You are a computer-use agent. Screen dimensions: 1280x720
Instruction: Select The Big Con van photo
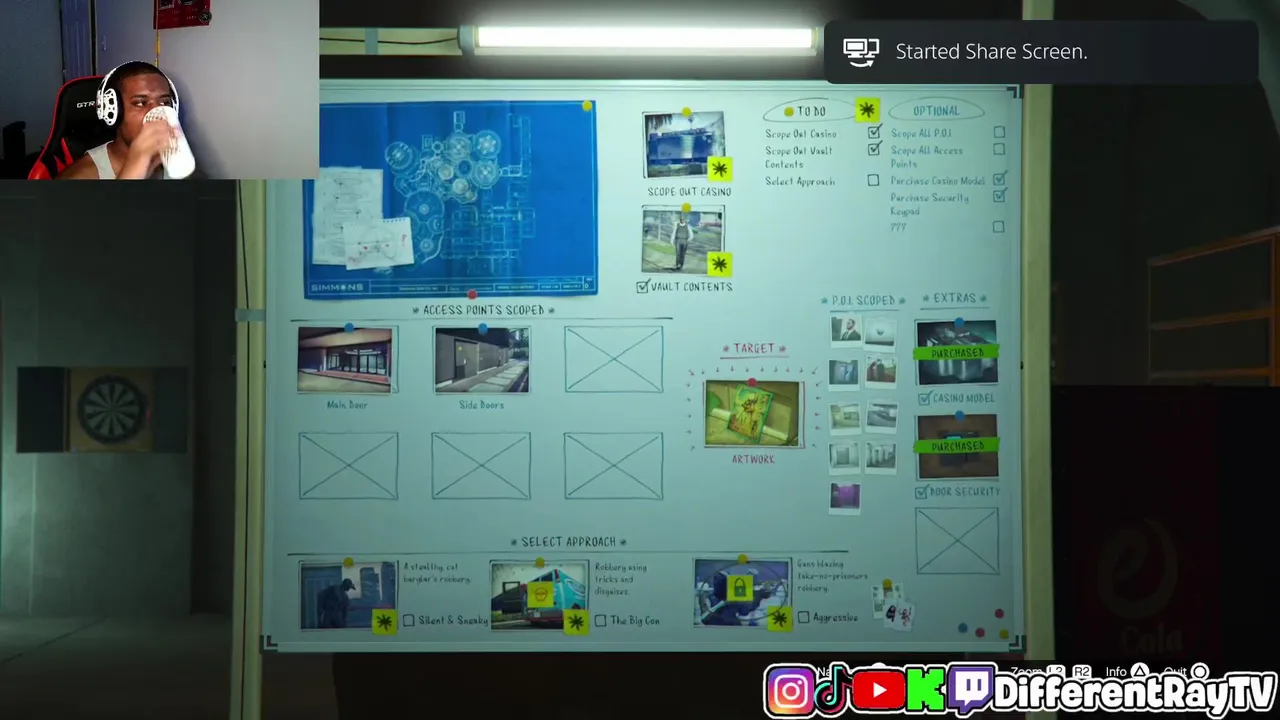(x=539, y=596)
